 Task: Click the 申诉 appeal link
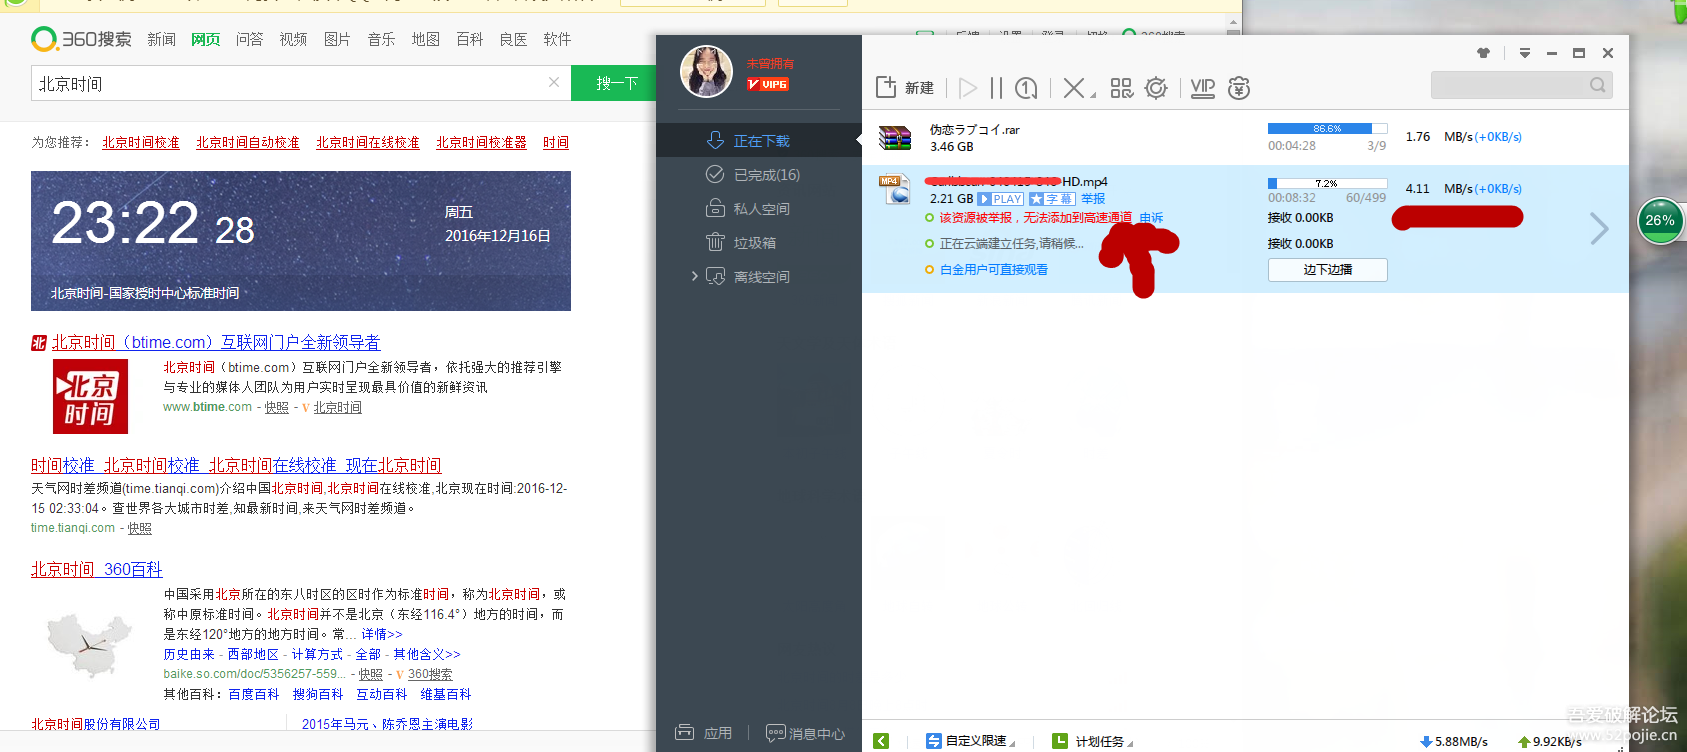point(1151,217)
